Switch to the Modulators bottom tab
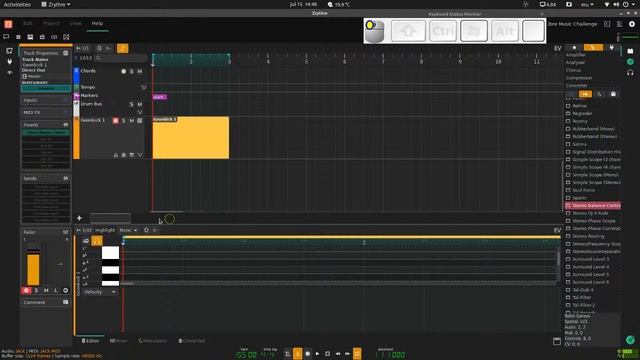640x360 pixels. [x=152, y=341]
